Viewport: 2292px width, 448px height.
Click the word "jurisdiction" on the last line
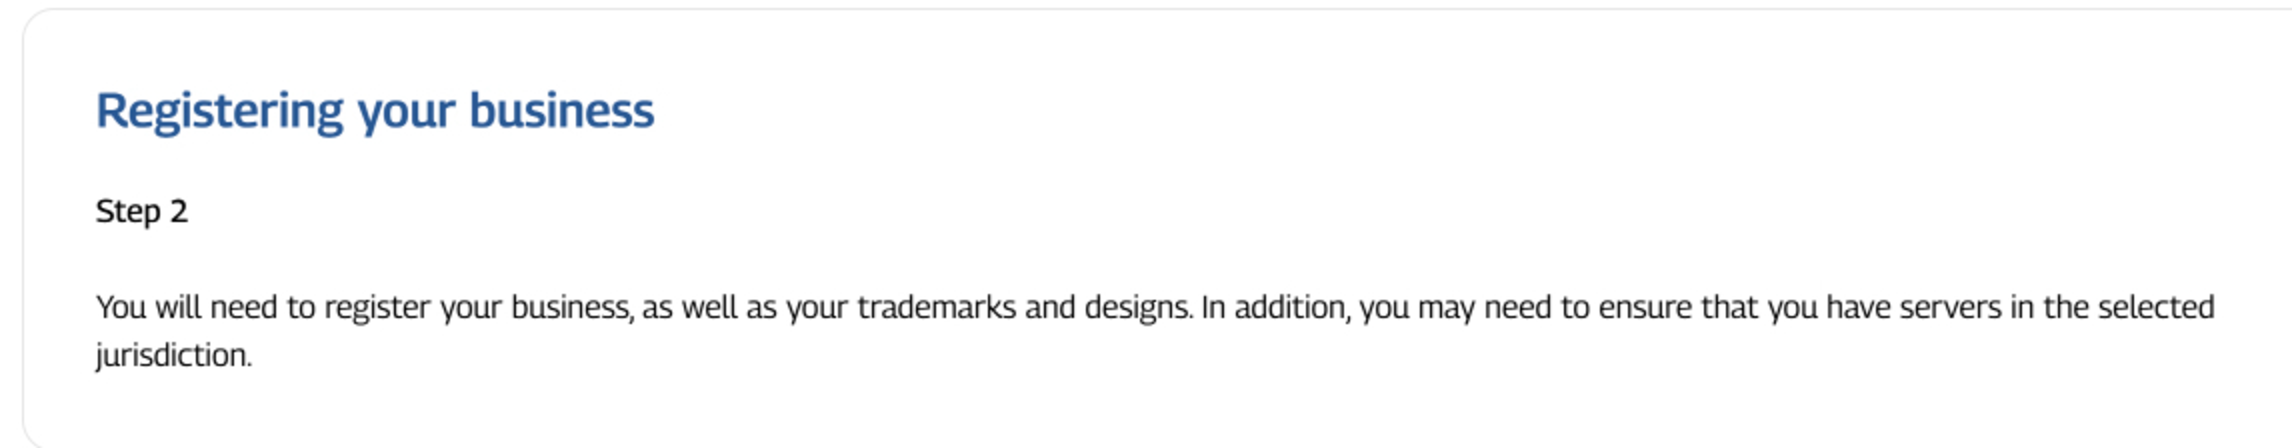click(x=172, y=356)
